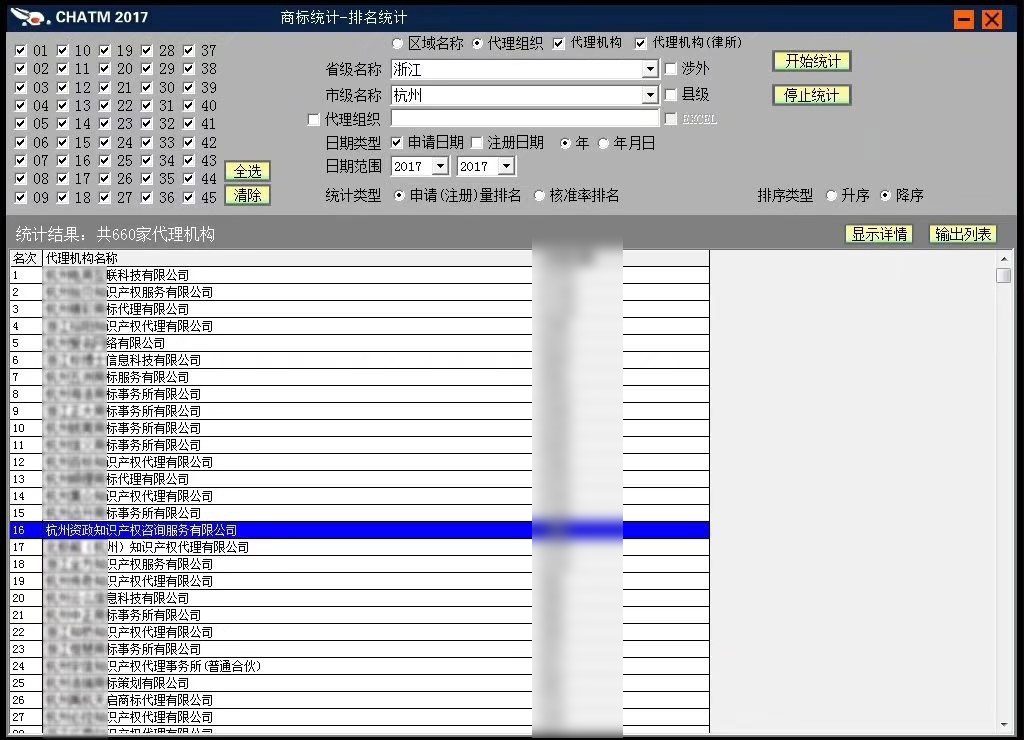Select the 核准率排名 radio option
This screenshot has height=740, width=1024.
[540, 196]
